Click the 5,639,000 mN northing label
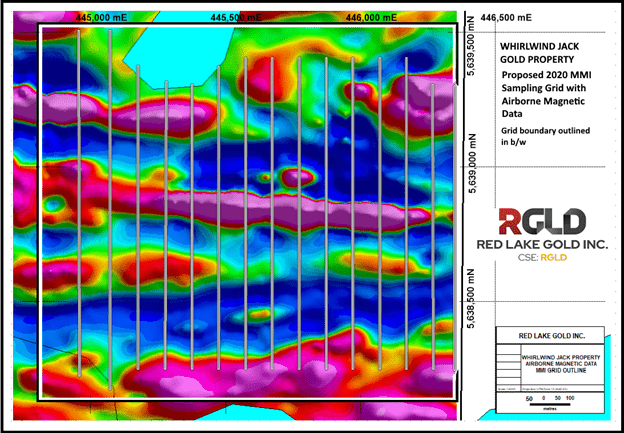 pos(472,163)
